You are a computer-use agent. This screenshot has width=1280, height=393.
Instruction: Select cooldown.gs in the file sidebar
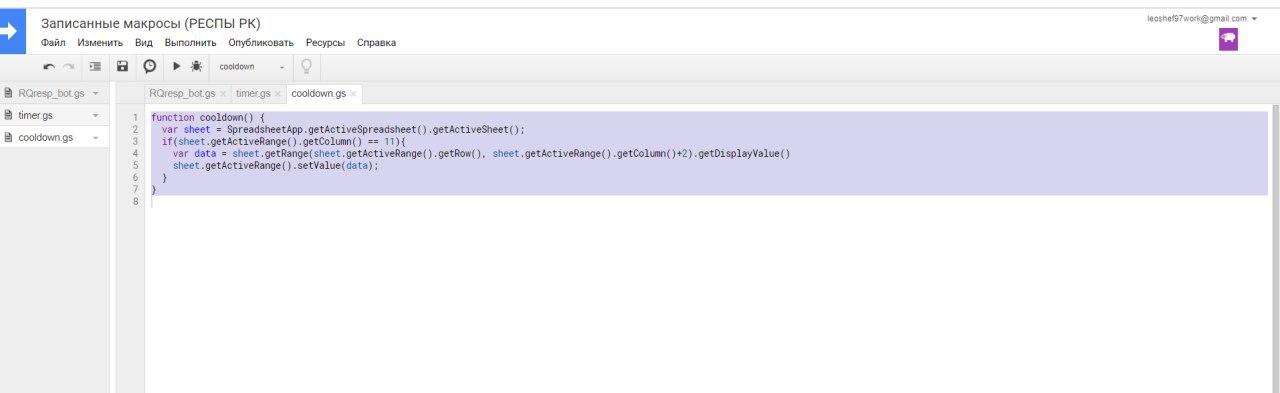(x=46, y=138)
